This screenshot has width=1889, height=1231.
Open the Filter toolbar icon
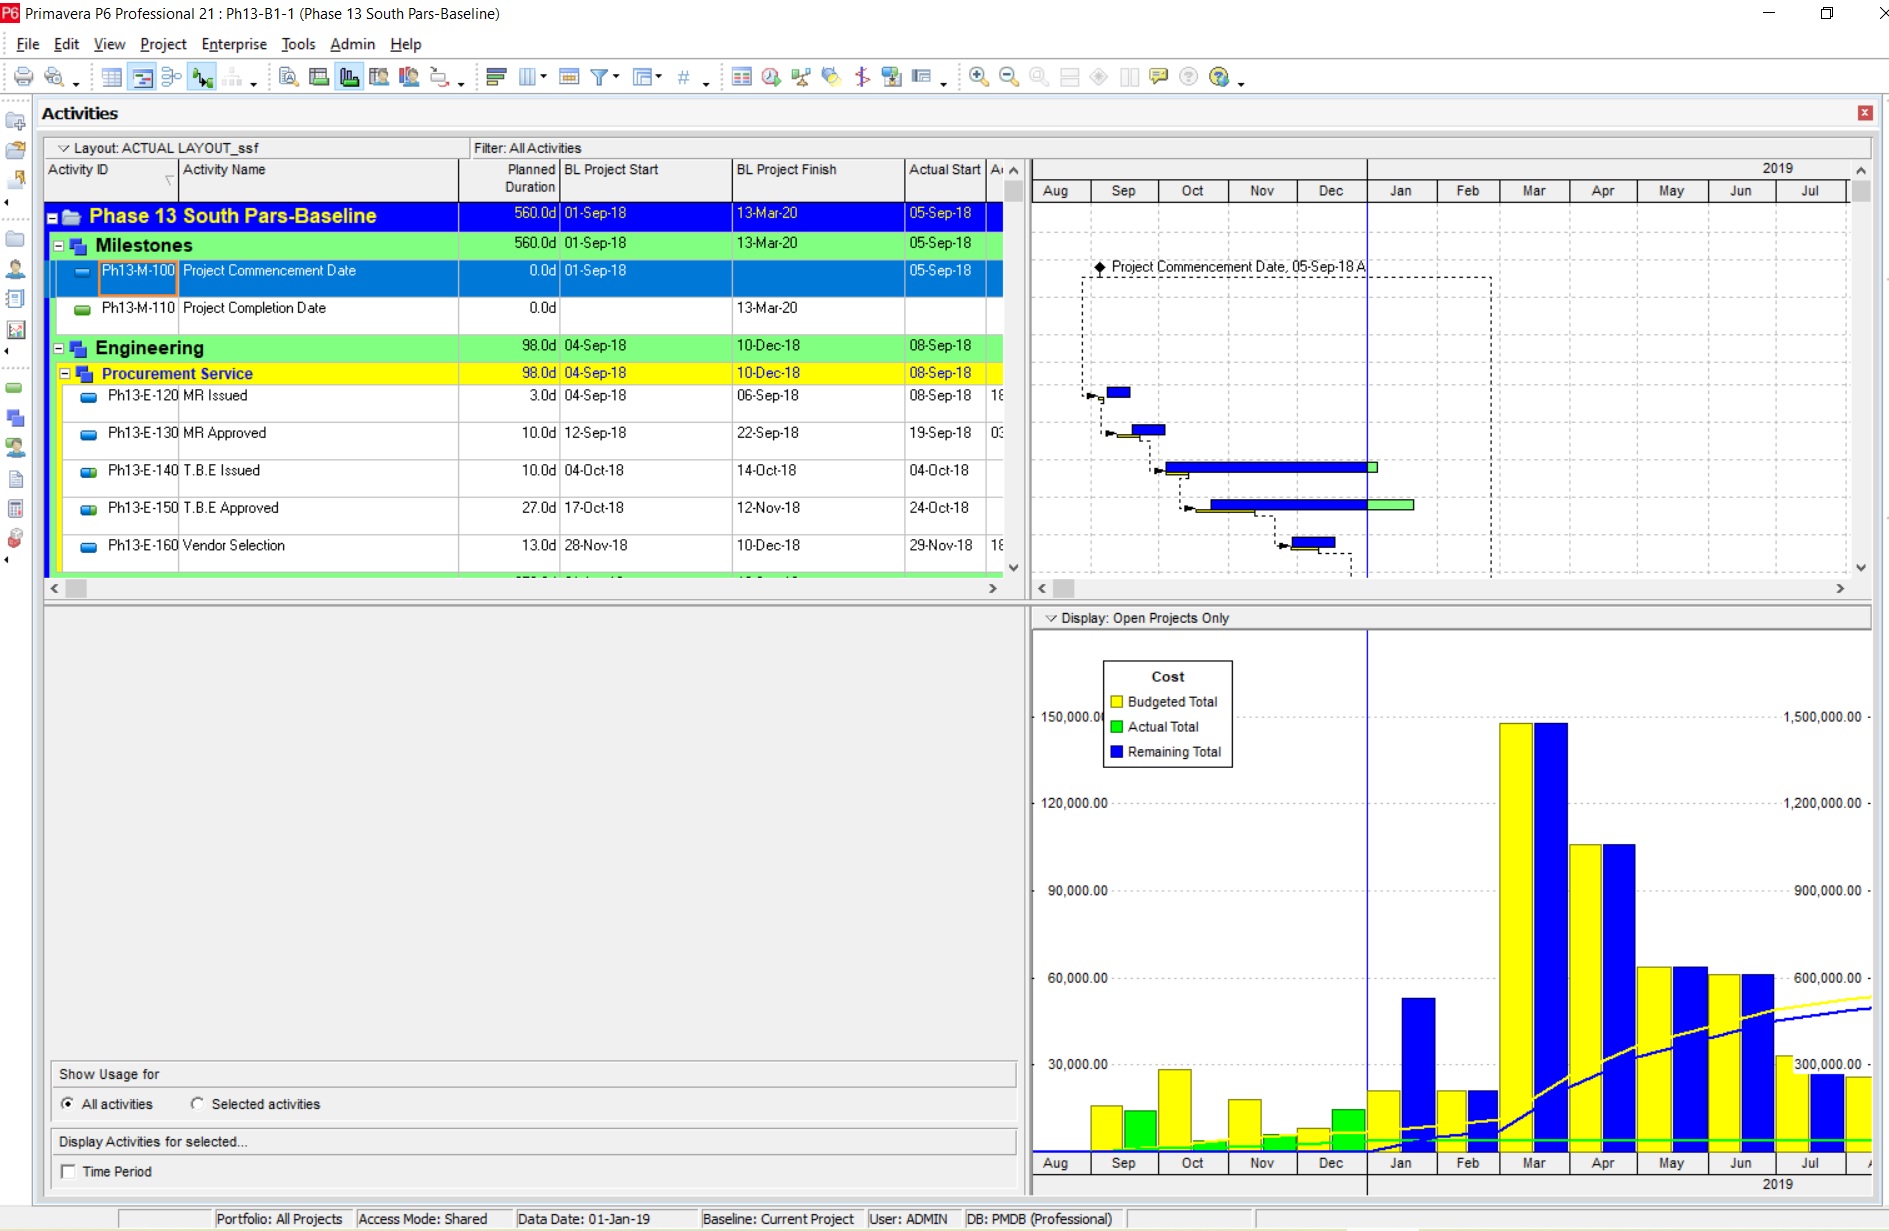(599, 77)
